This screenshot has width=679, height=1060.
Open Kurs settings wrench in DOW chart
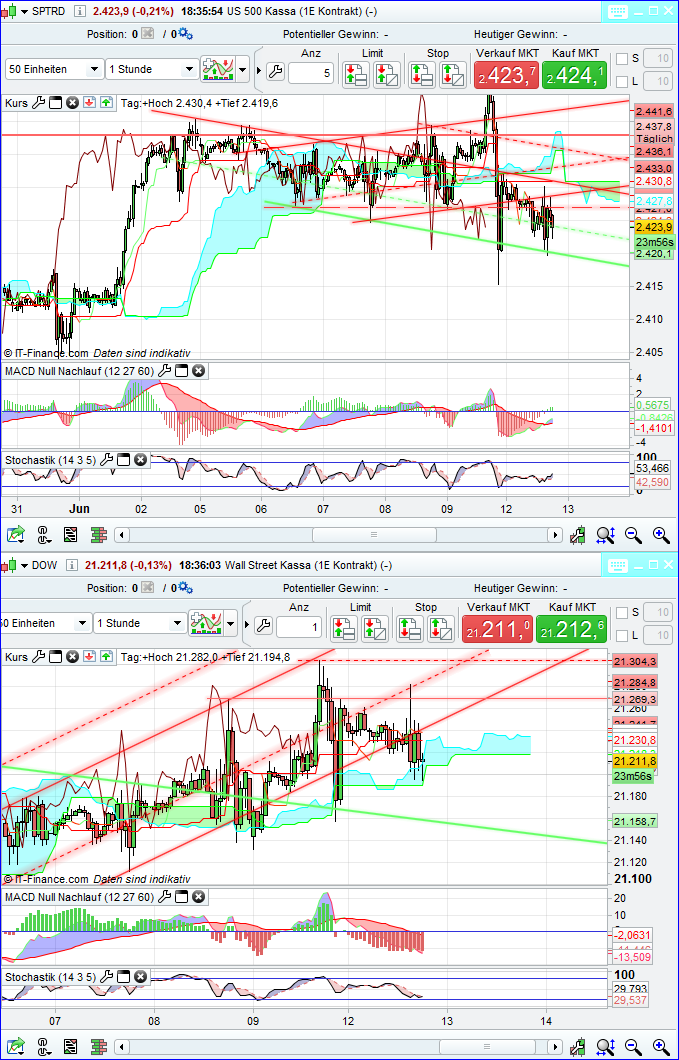coord(39,656)
